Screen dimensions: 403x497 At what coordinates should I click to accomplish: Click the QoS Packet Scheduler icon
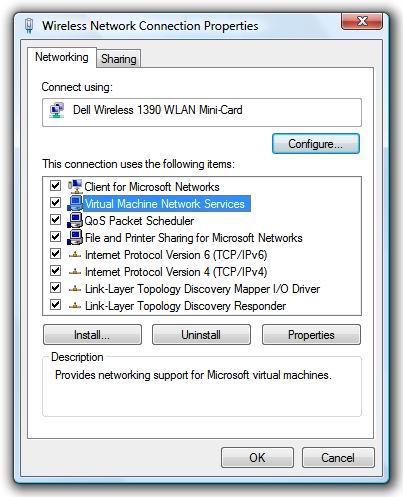tap(75, 220)
